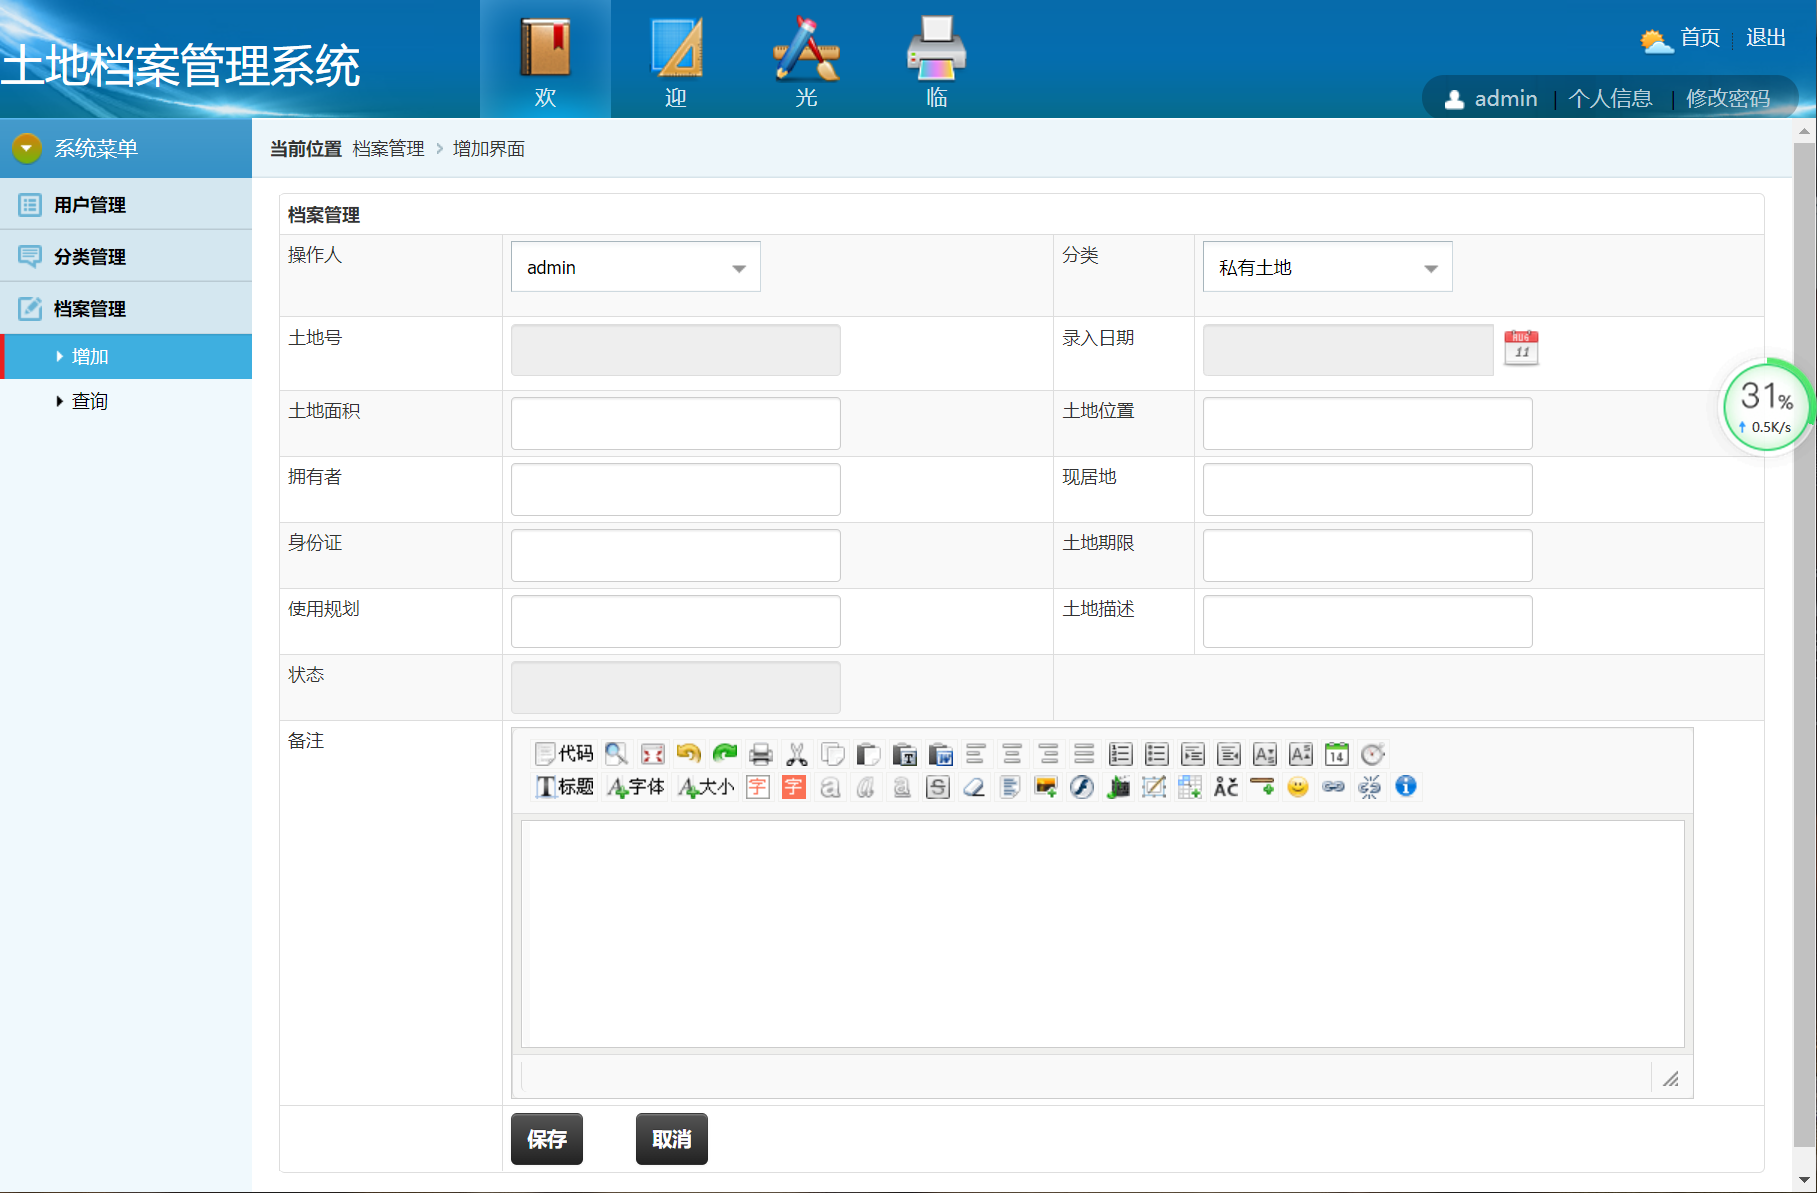1817x1193 pixels.
Task: Open the 分类 私有土地 dropdown
Action: [x=1327, y=267]
